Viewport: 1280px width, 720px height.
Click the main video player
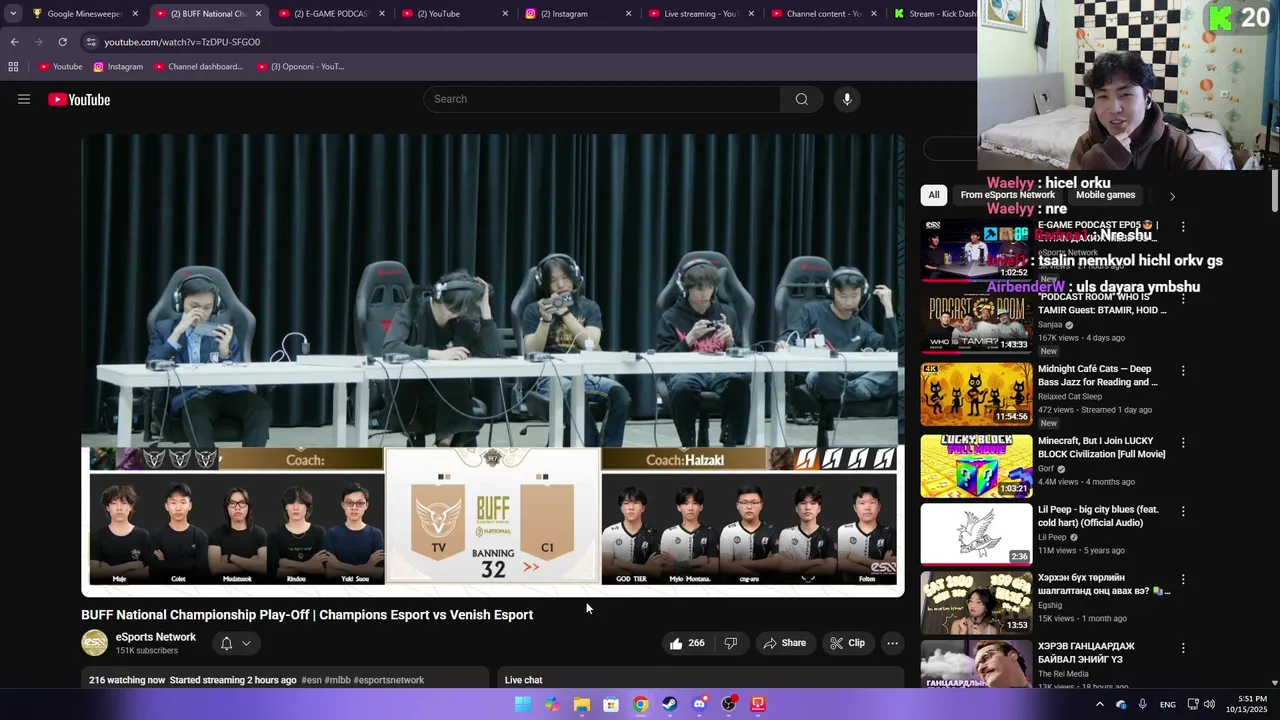pos(493,365)
